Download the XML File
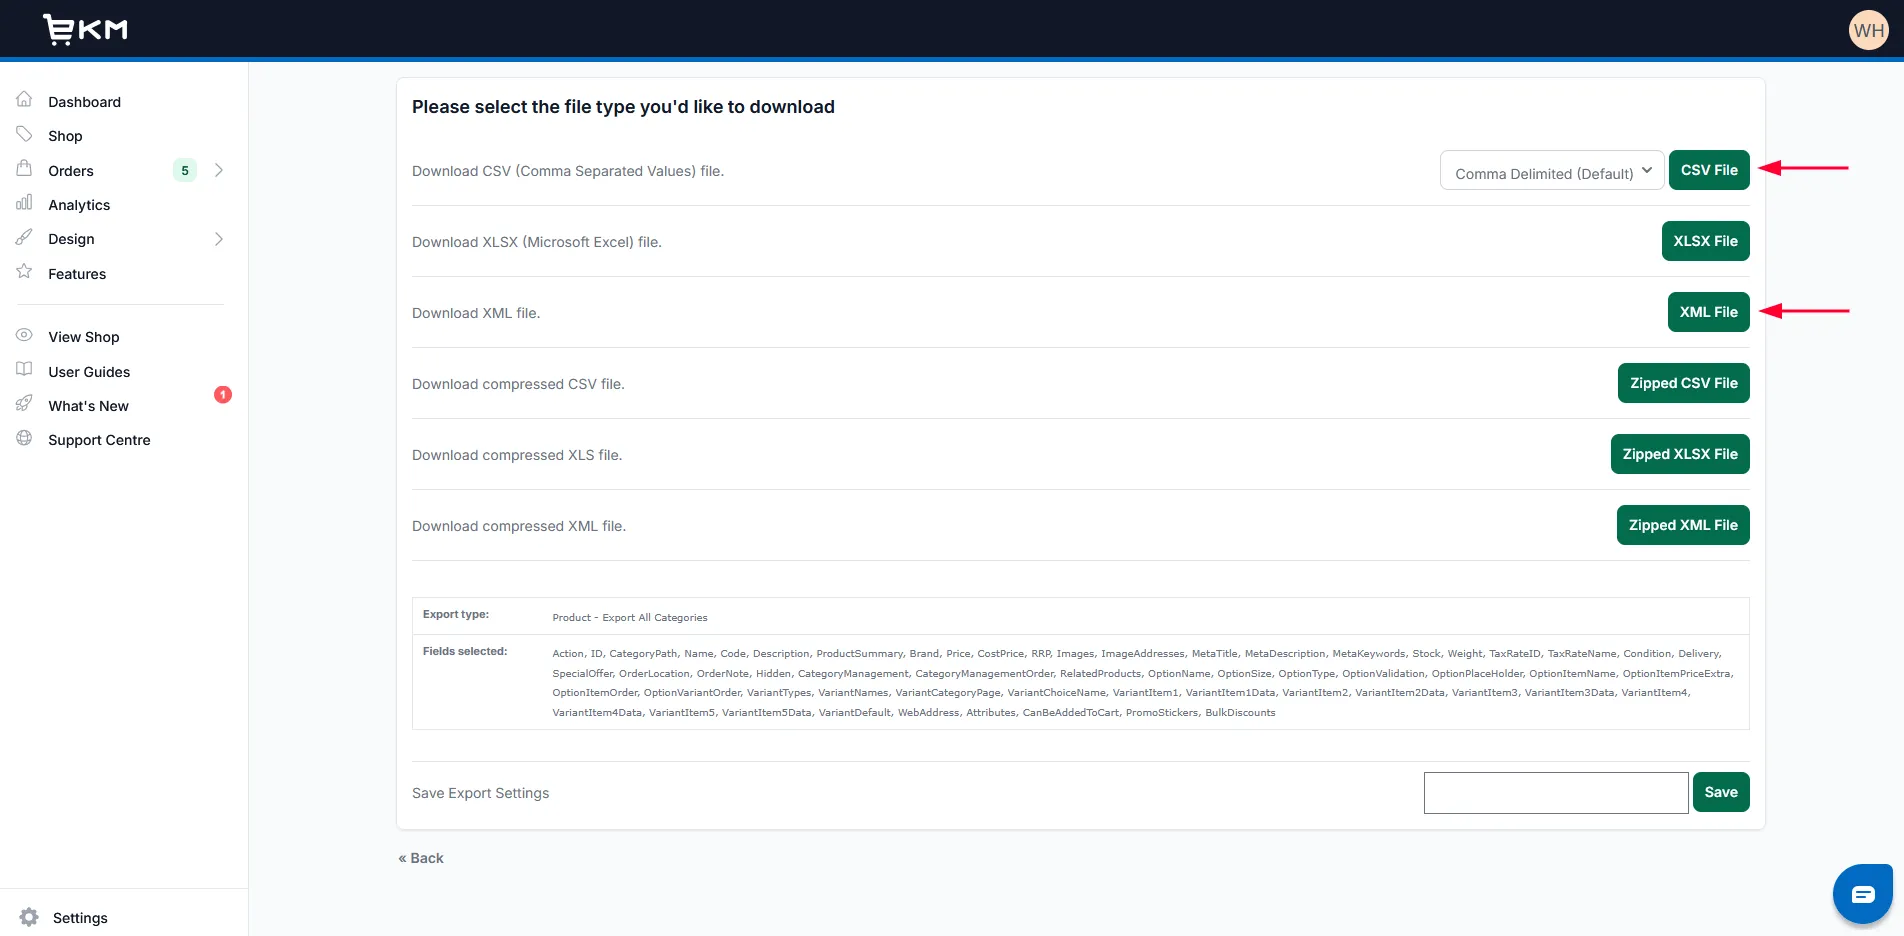Screen dimensions: 1904x936 point(1708,312)
